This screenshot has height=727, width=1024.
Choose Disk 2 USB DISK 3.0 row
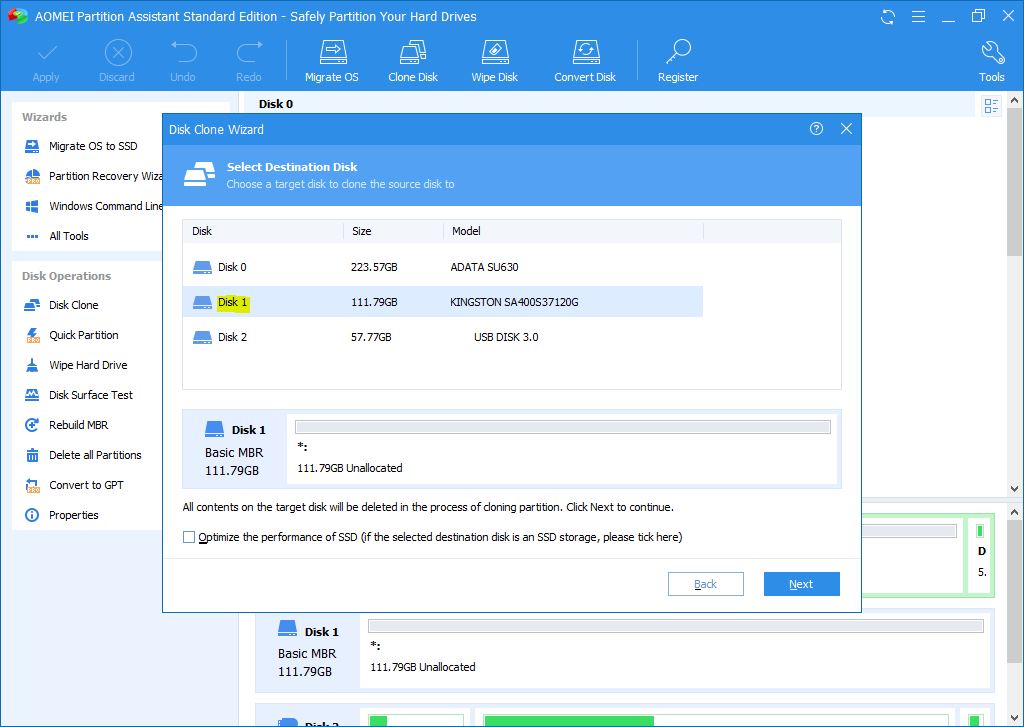(x=442, y=337)
